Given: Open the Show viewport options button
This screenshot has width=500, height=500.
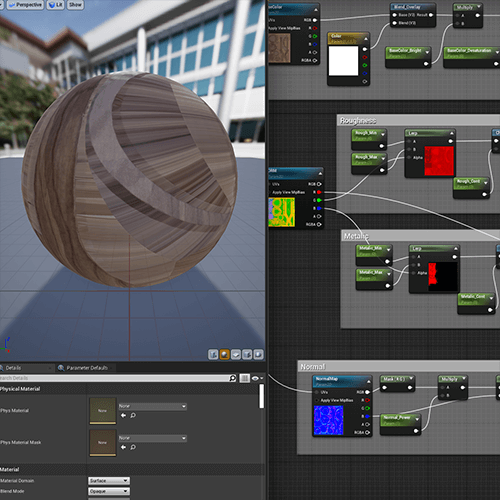Looking at the screenshot, I should tap(75, 5).
